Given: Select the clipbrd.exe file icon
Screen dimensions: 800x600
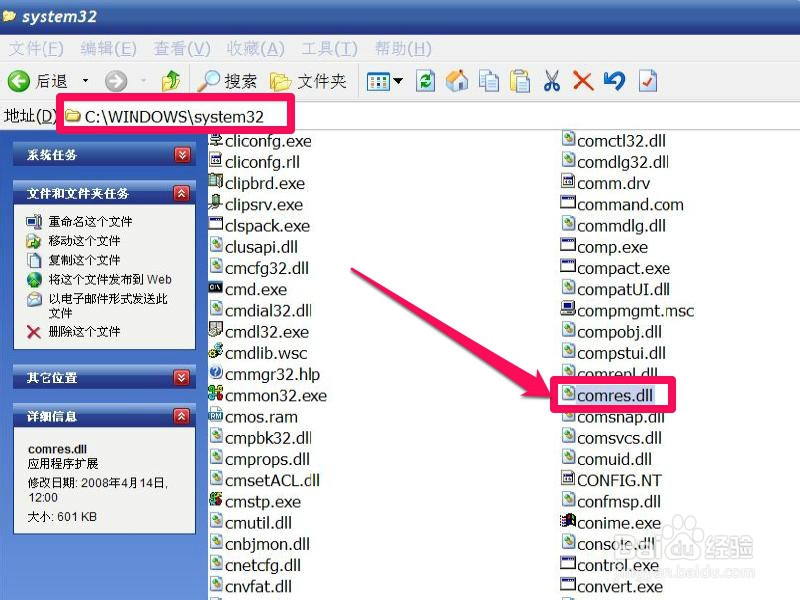Looking at the screenshot, I should click(x=215, y=182).
